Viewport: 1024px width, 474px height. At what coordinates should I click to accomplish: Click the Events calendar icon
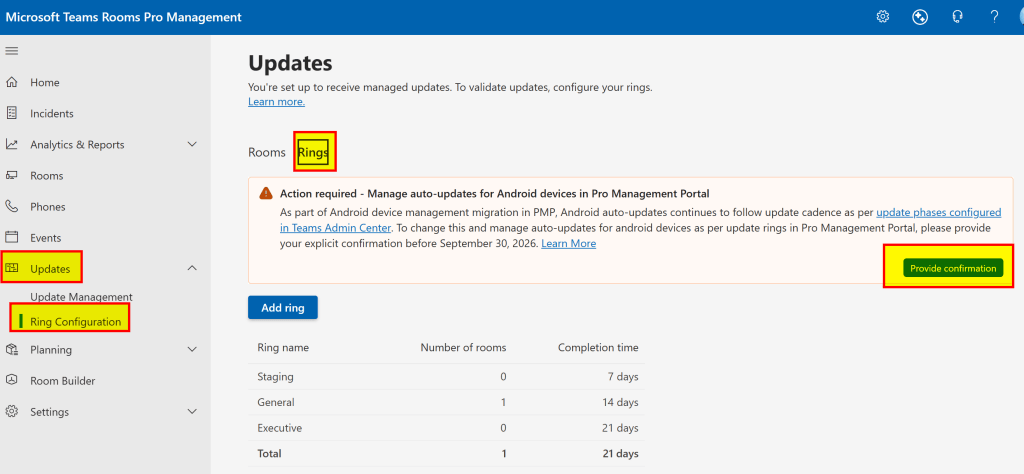12,238
